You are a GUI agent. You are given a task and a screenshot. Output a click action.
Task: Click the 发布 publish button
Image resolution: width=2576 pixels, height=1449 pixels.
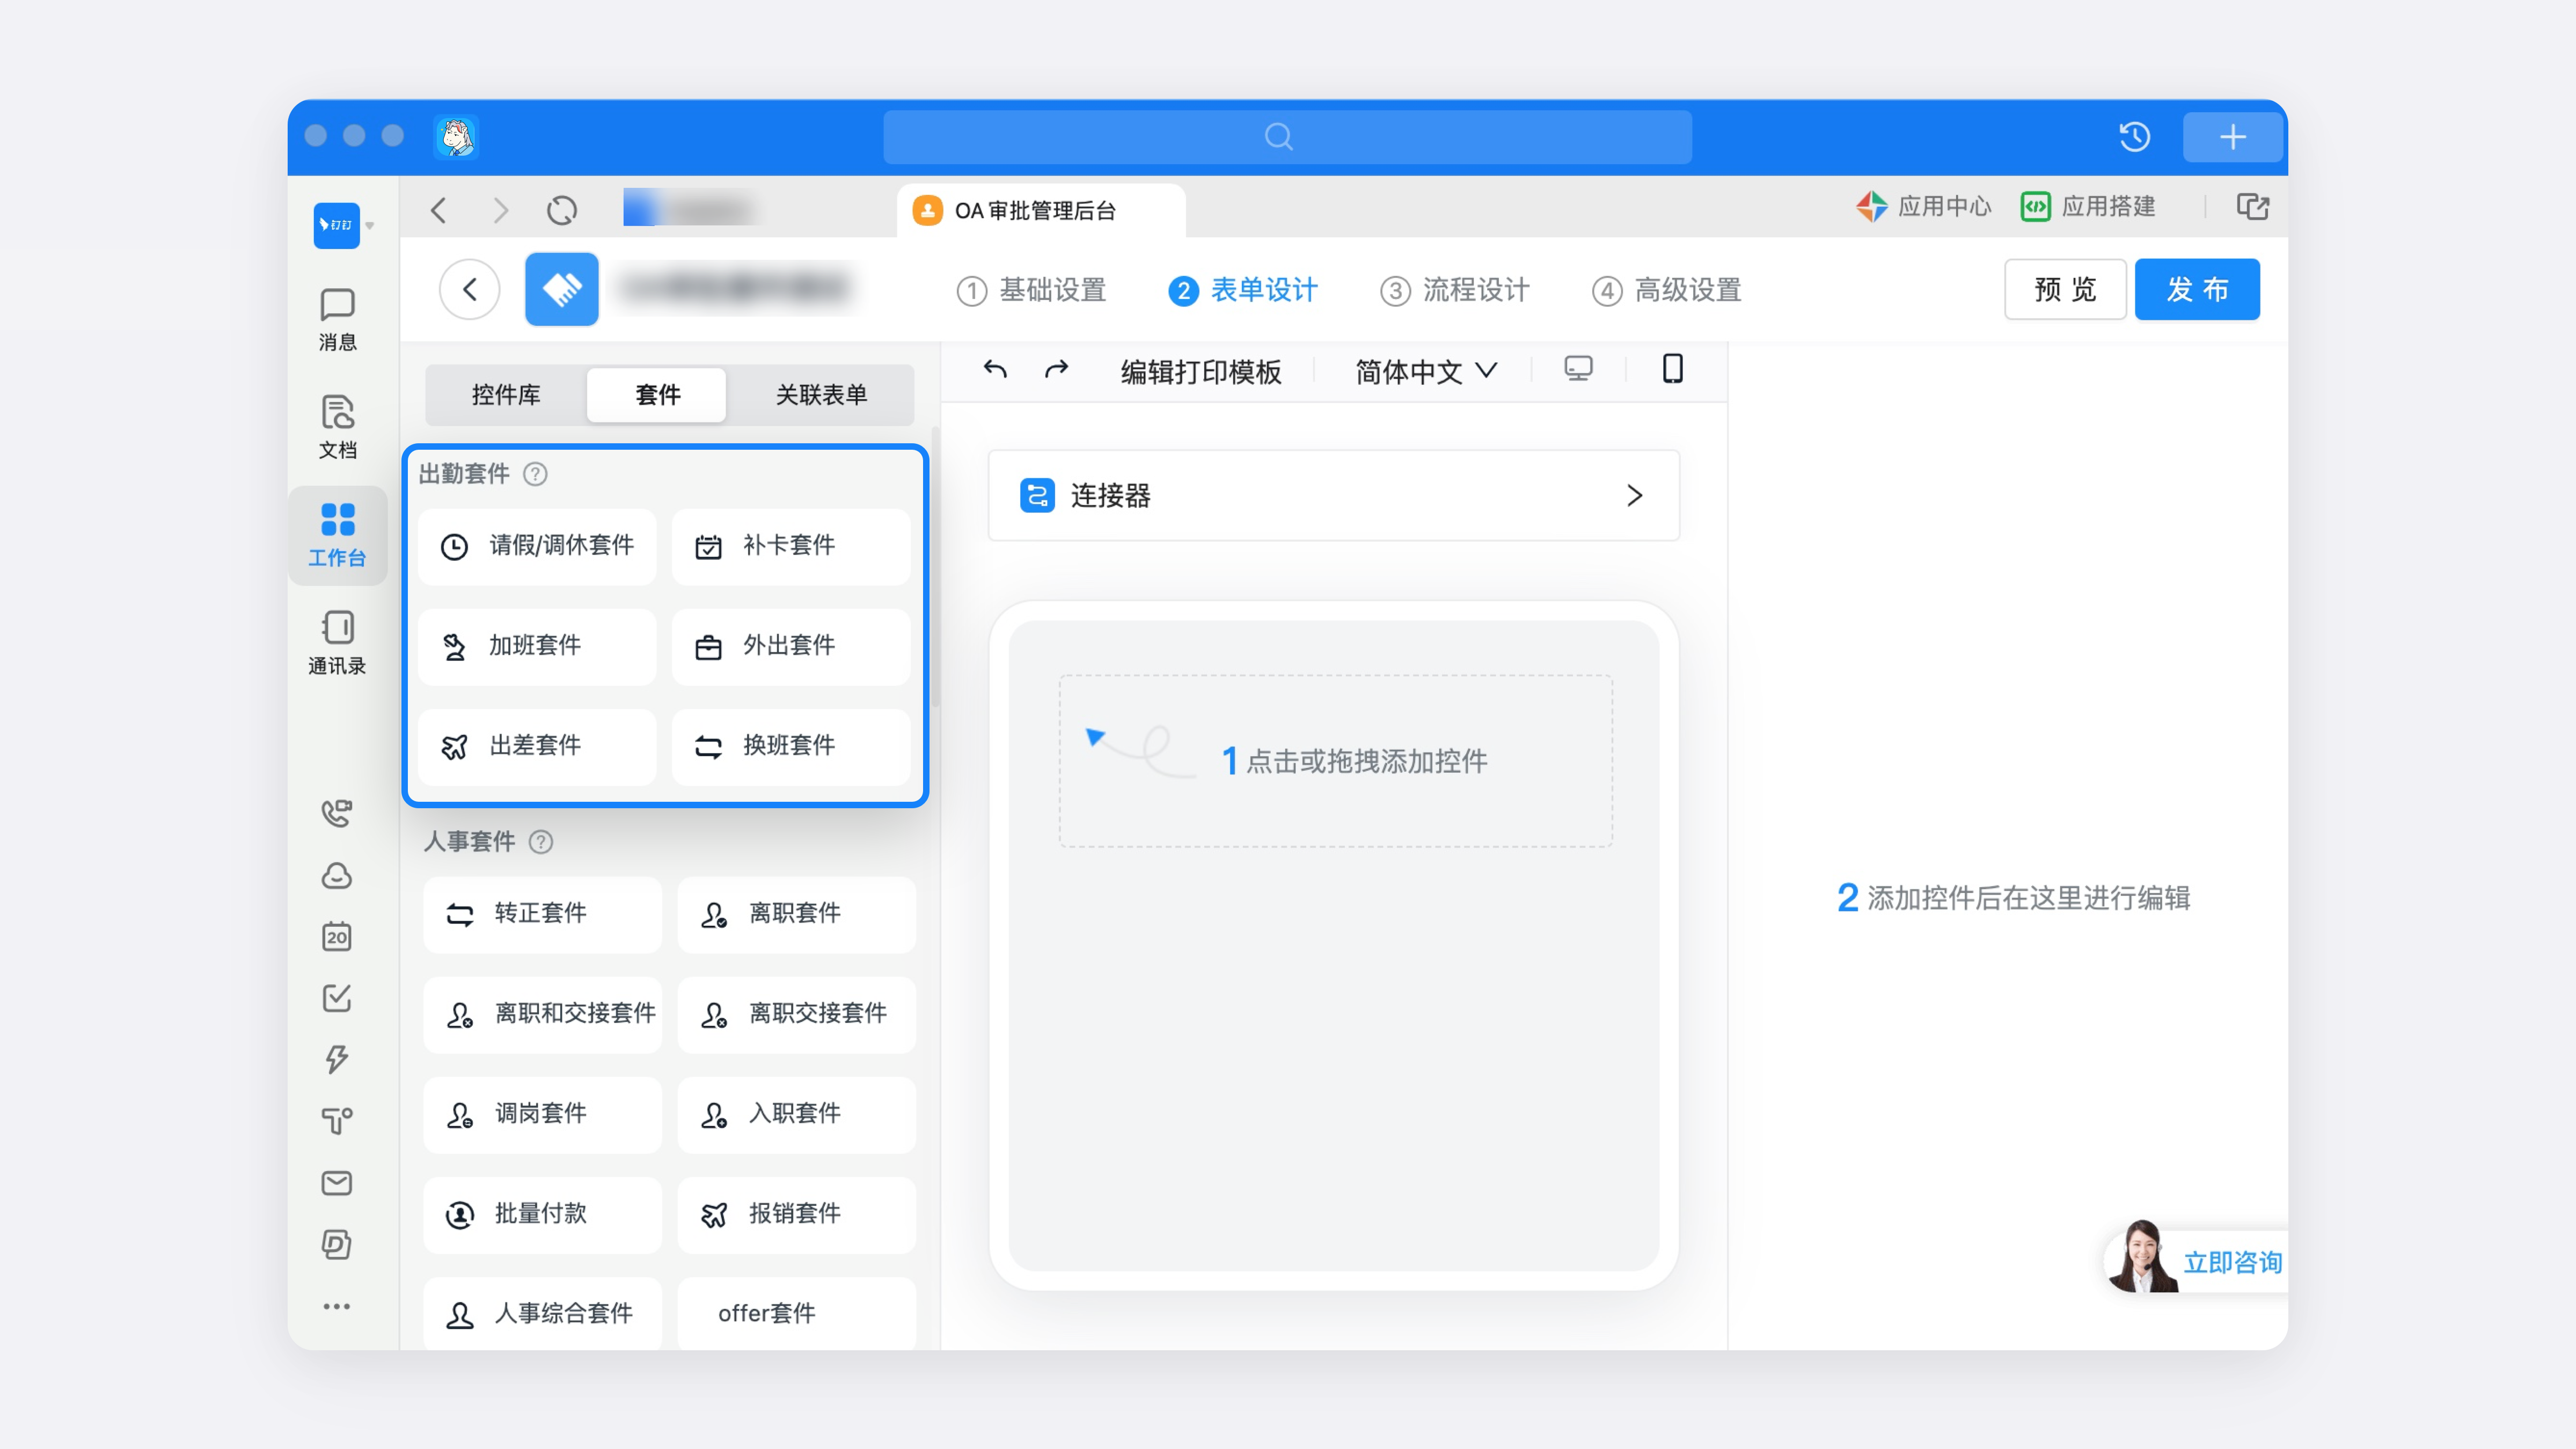2197,289
